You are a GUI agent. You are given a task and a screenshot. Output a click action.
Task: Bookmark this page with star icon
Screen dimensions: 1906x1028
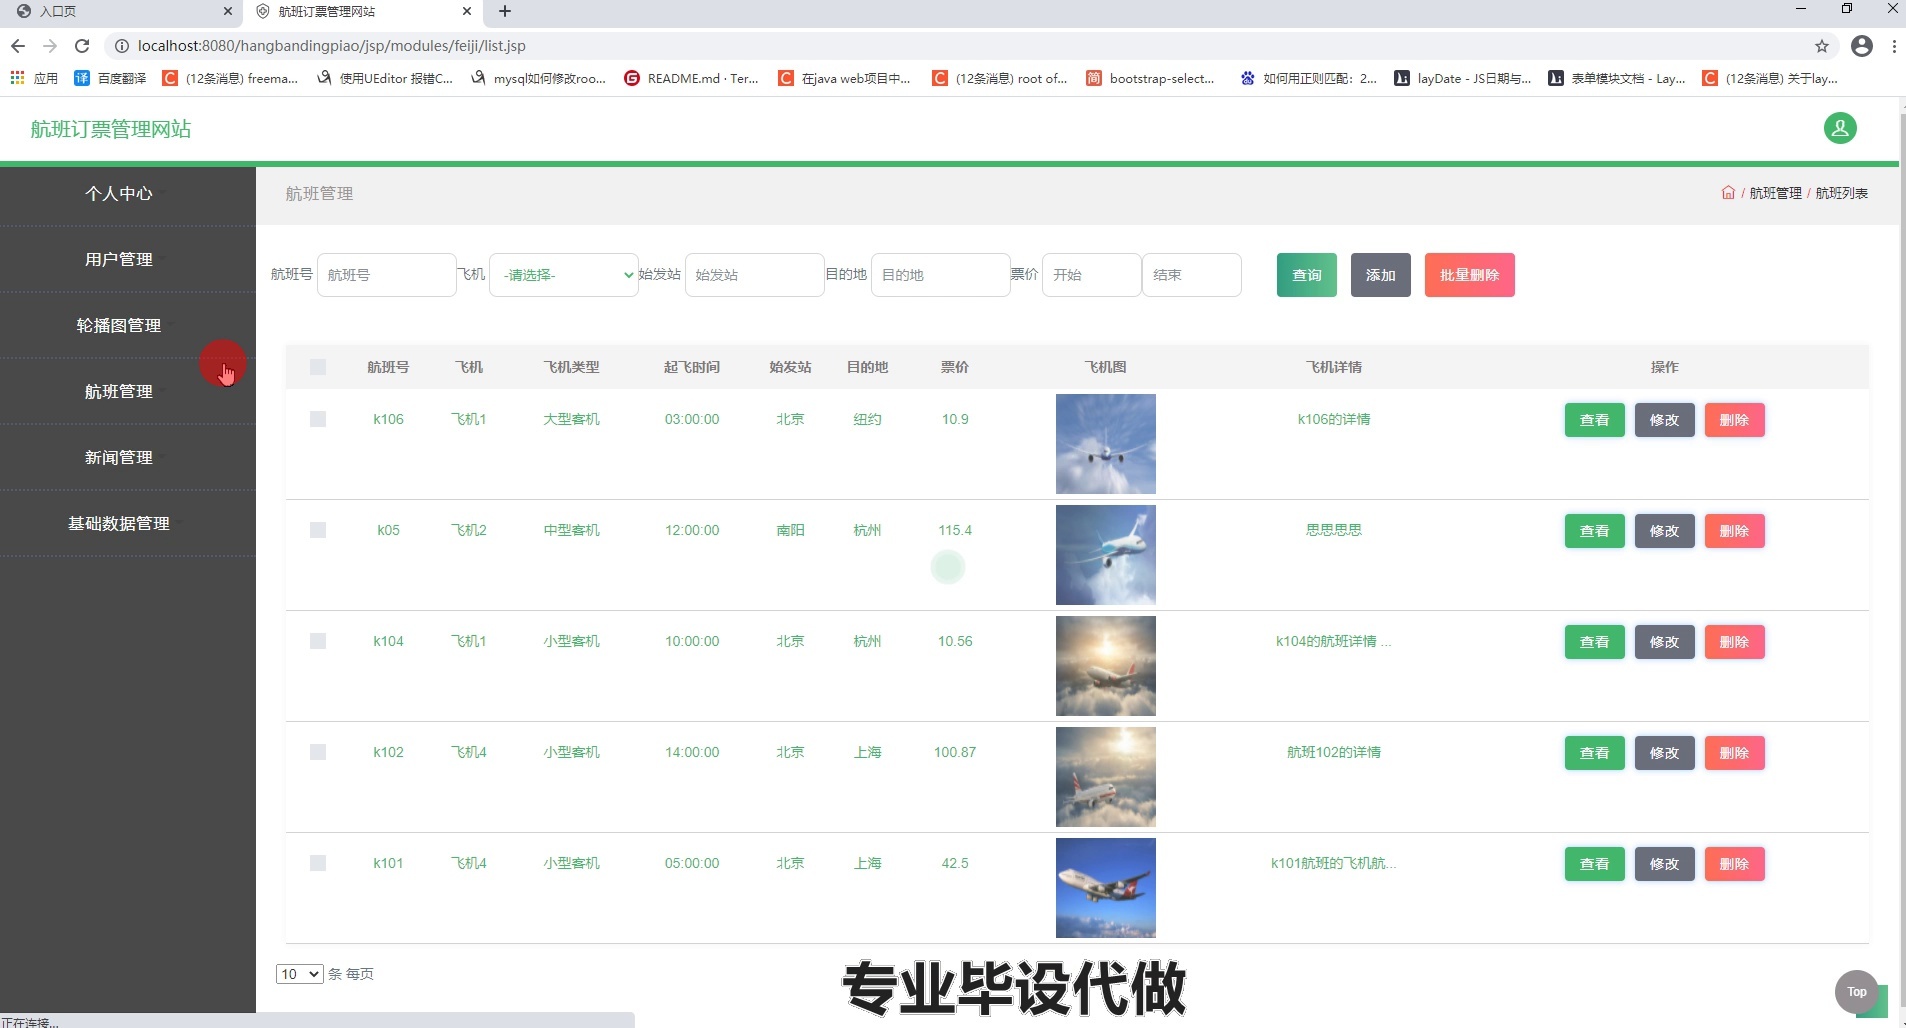click(1822, 46)
